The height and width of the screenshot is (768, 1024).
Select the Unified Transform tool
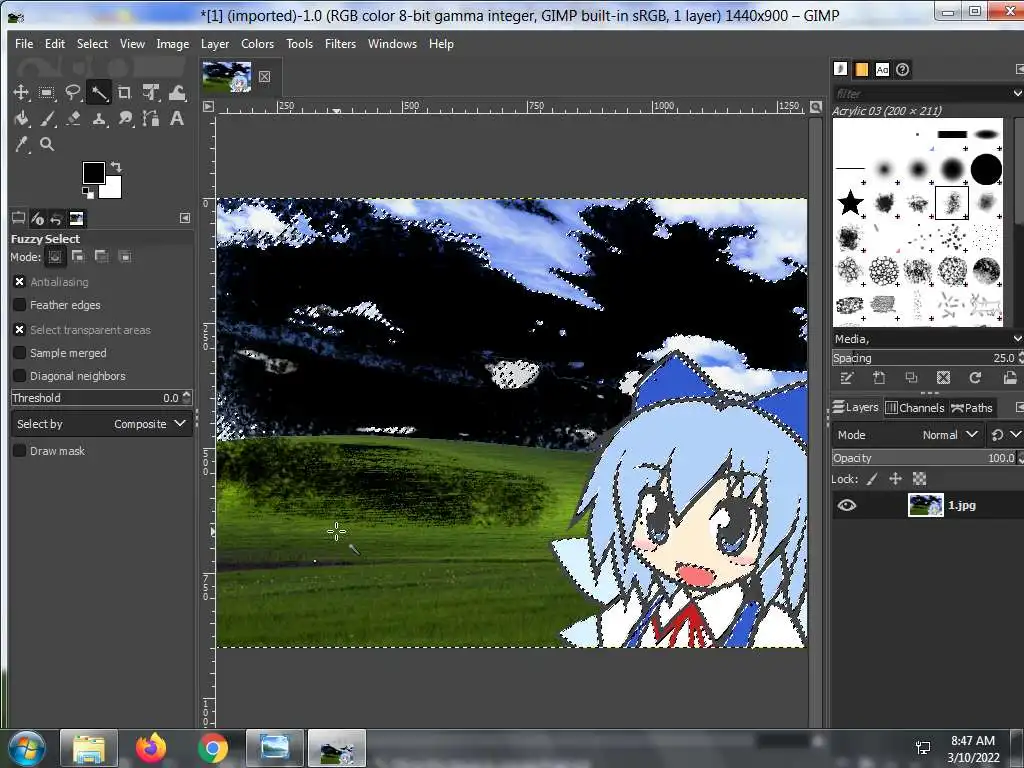[x=151, y=92]
